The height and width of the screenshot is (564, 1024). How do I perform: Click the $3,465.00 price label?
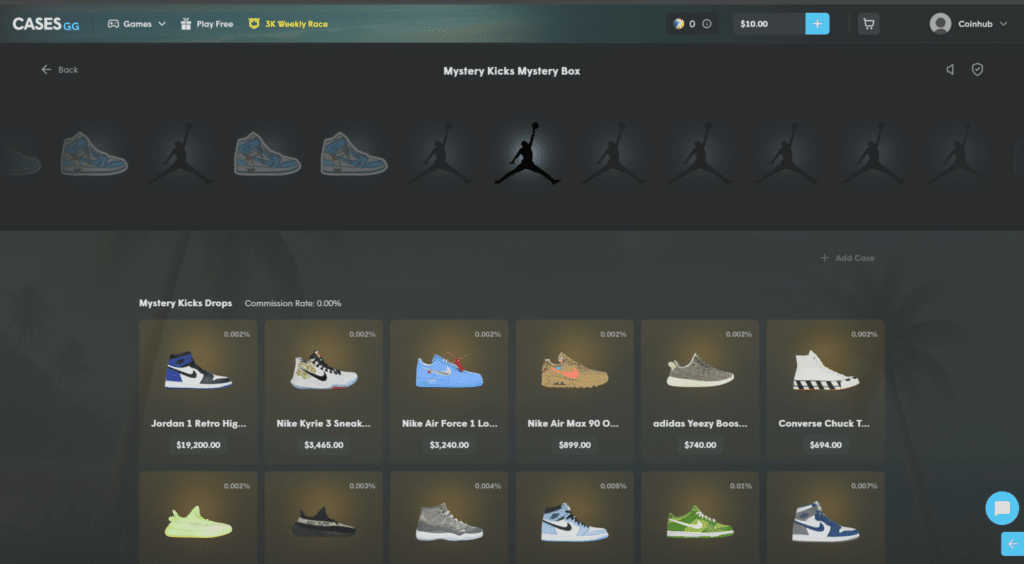(x=323, y=445)
